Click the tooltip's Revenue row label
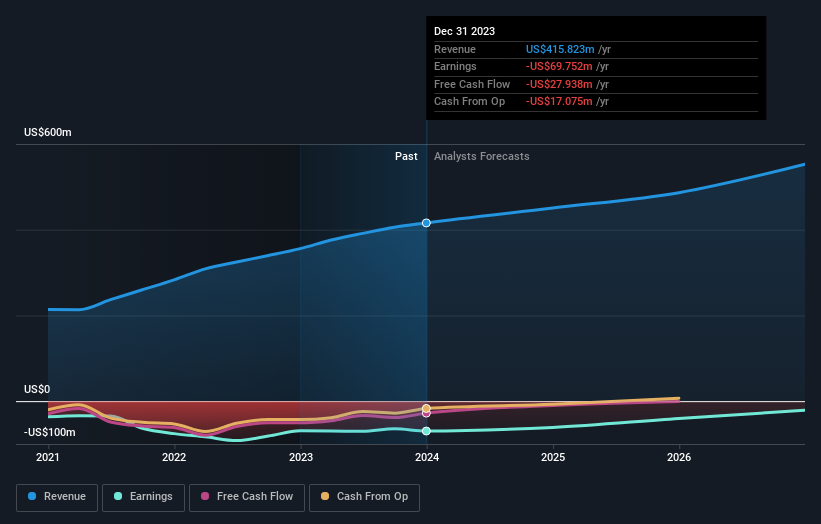The width and height of the screenshot is (821, 524). tap(455, 49)
